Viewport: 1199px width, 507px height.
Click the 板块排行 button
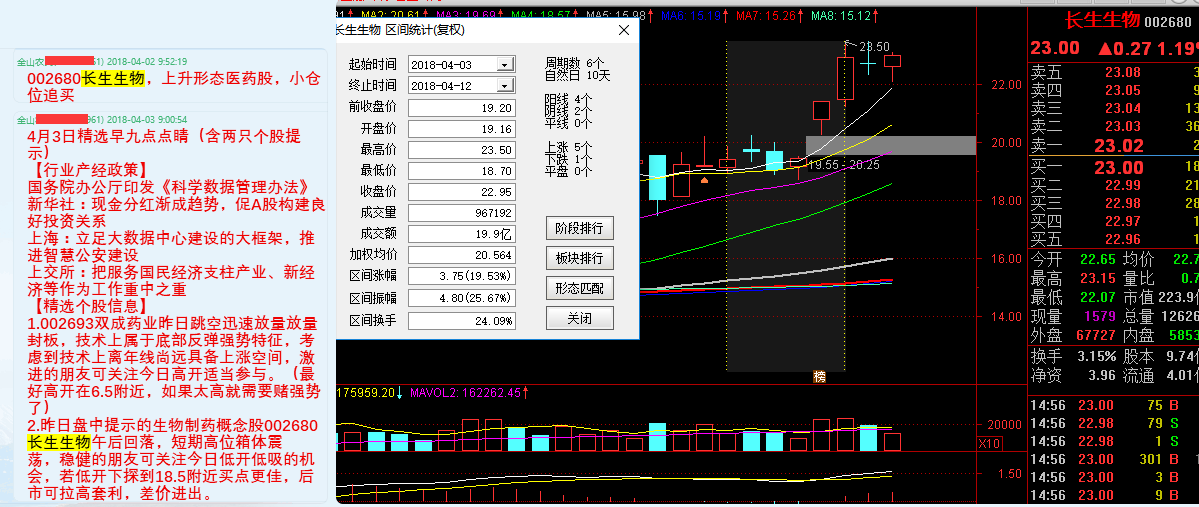coord(580,258)
